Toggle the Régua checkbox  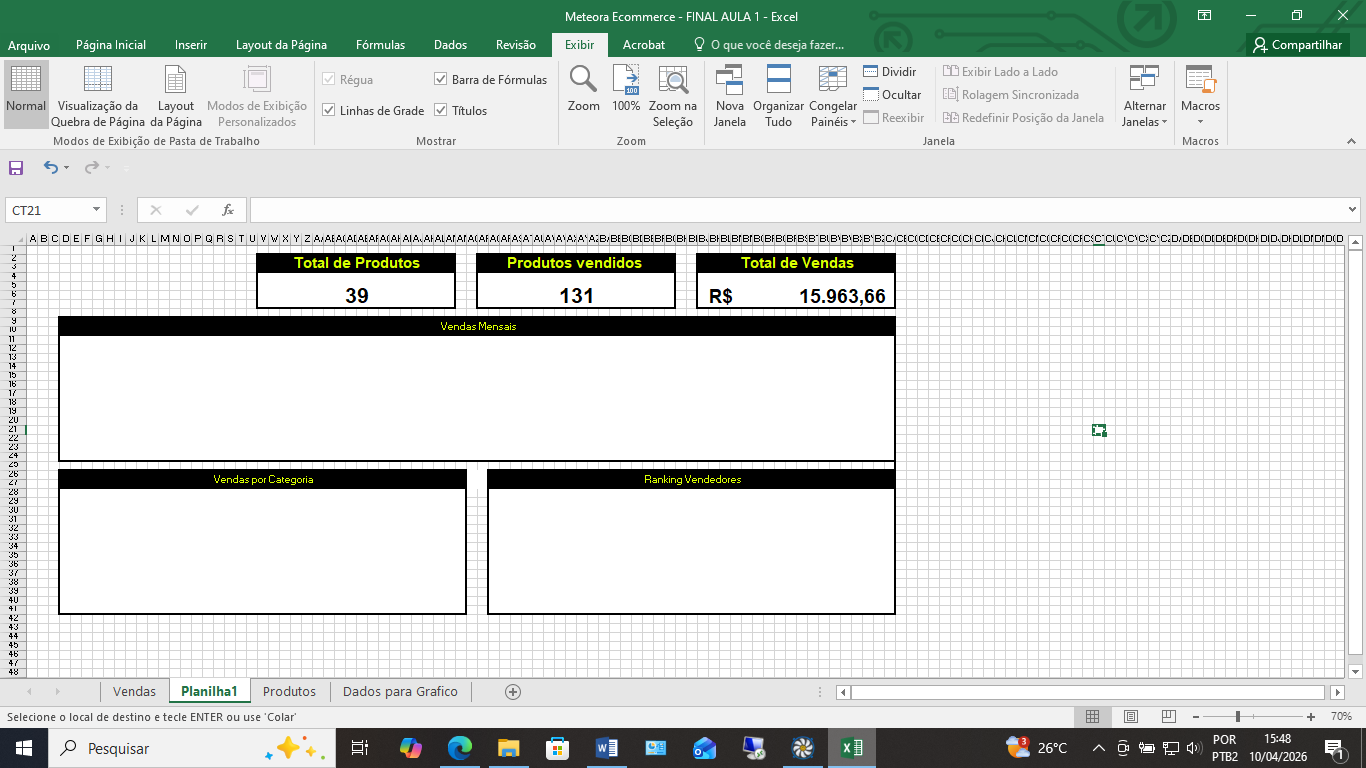(x=329, y=79)
